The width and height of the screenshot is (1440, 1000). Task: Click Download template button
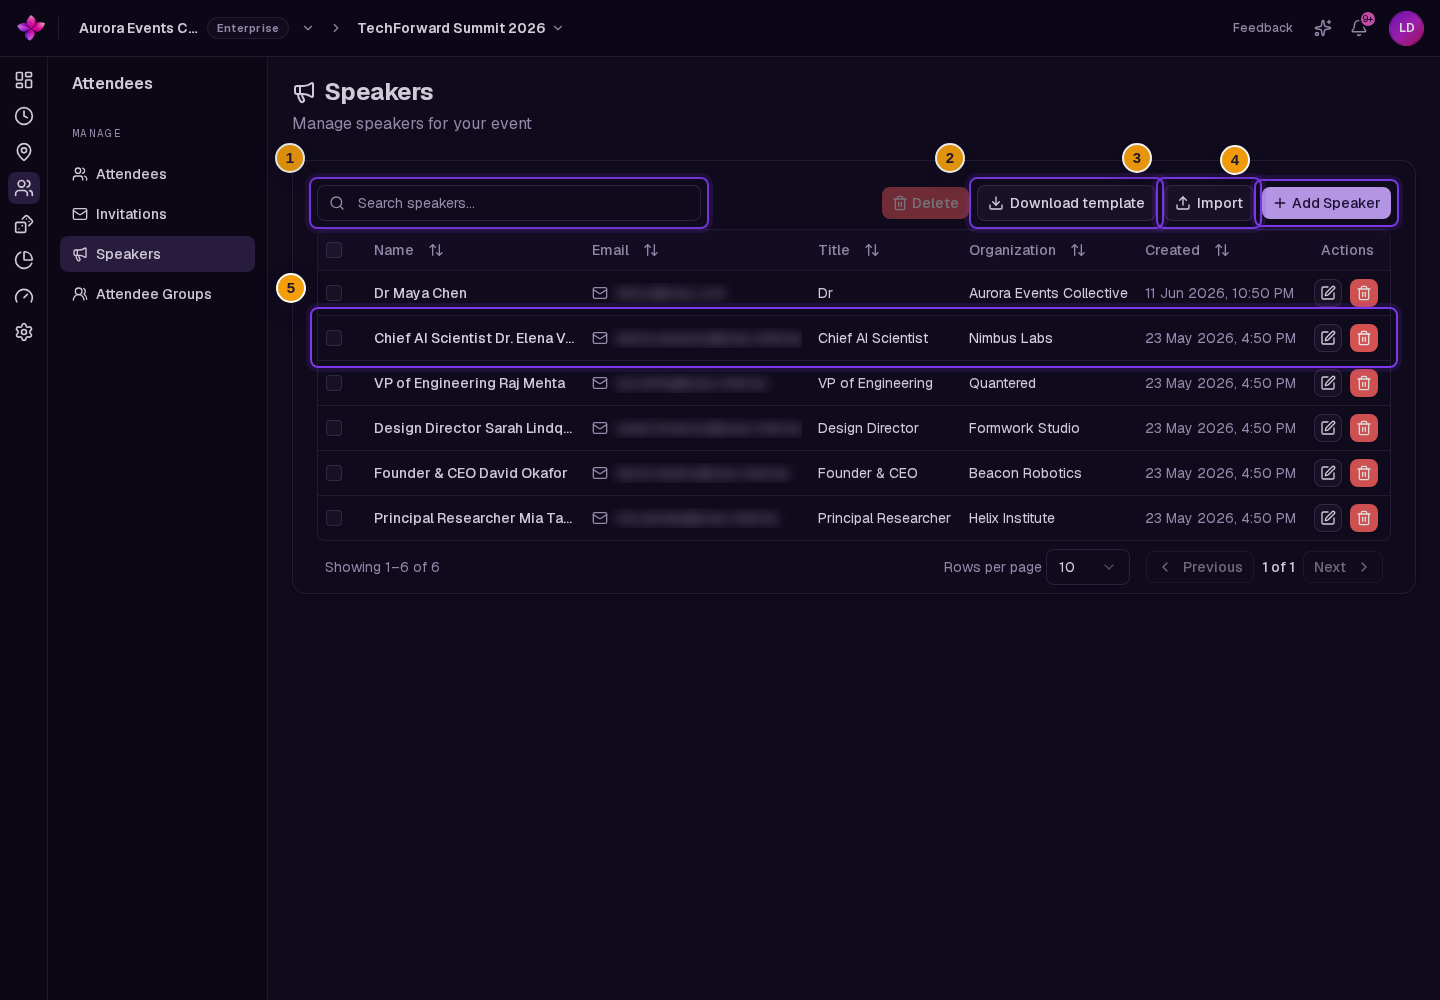coord(1066,203)
